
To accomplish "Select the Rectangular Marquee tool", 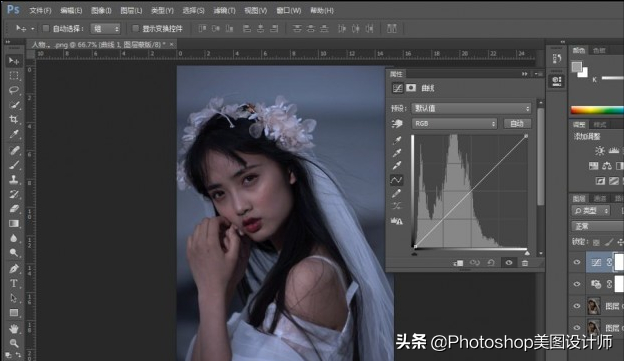I will 14,76.
